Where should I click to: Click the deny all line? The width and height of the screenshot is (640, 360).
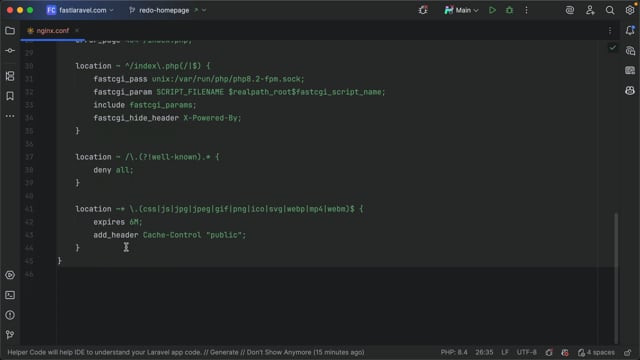point(113,170)
